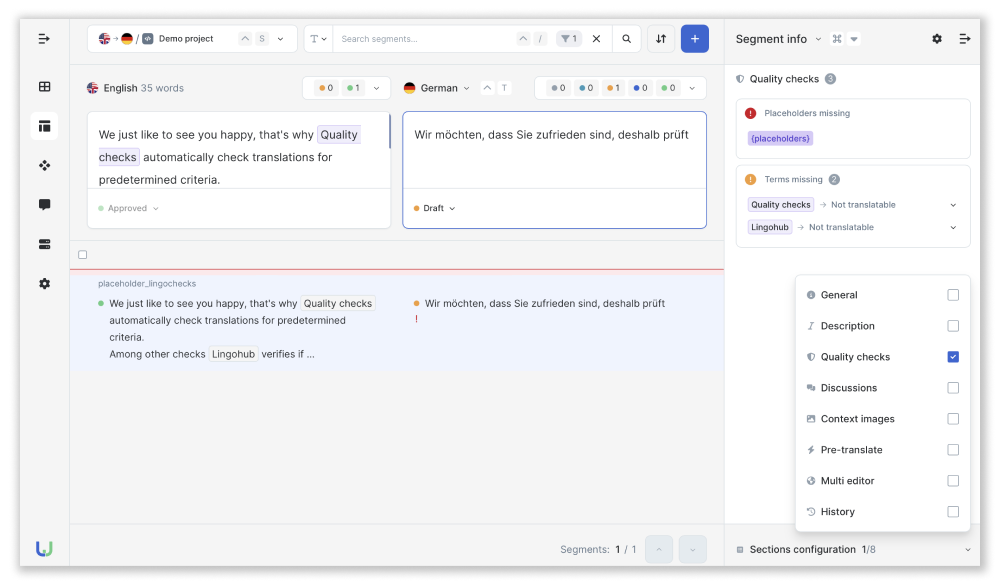Enable the Pre-translate section checkbox
This screenshot has height=583, width=1000.
(x=953, y=450)
